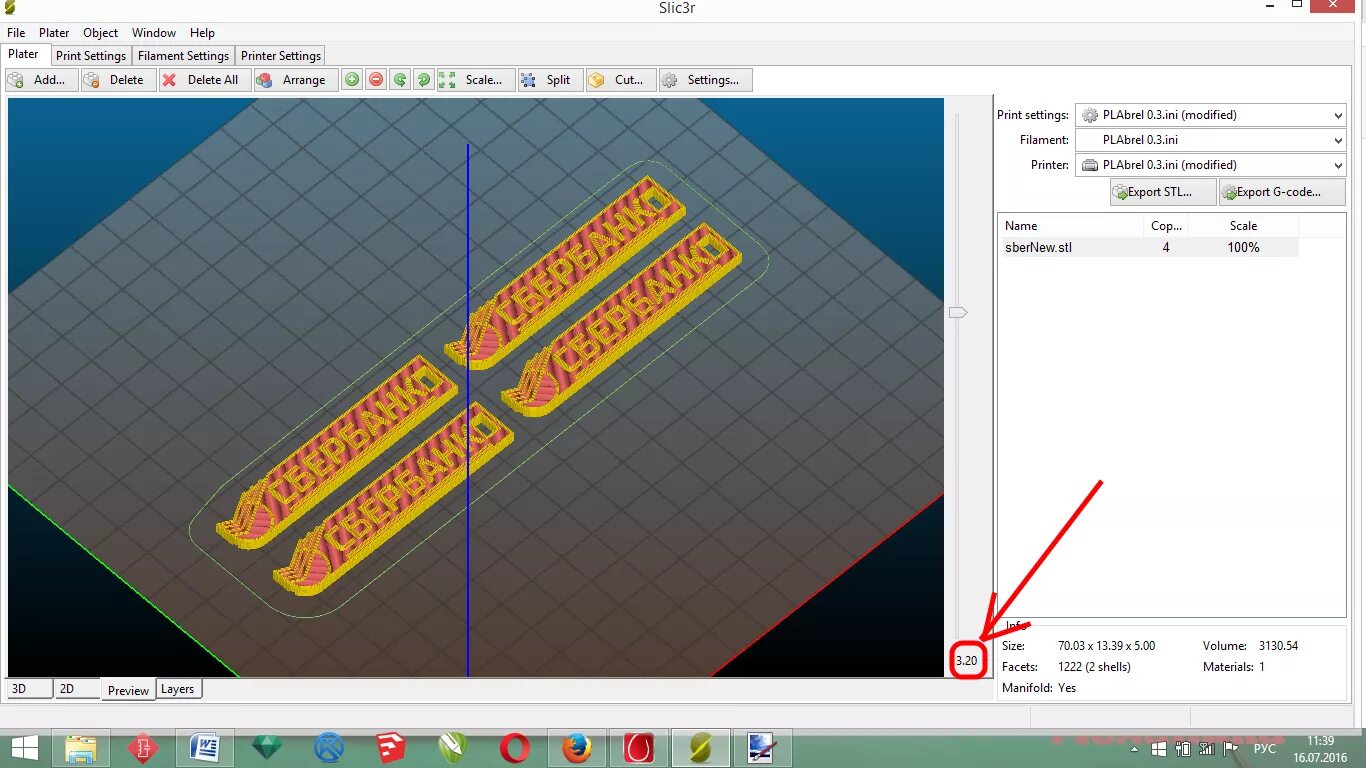The width and height of the screenshot is (1366, 768).
Task: Open the Window menu
Action: 154,33
